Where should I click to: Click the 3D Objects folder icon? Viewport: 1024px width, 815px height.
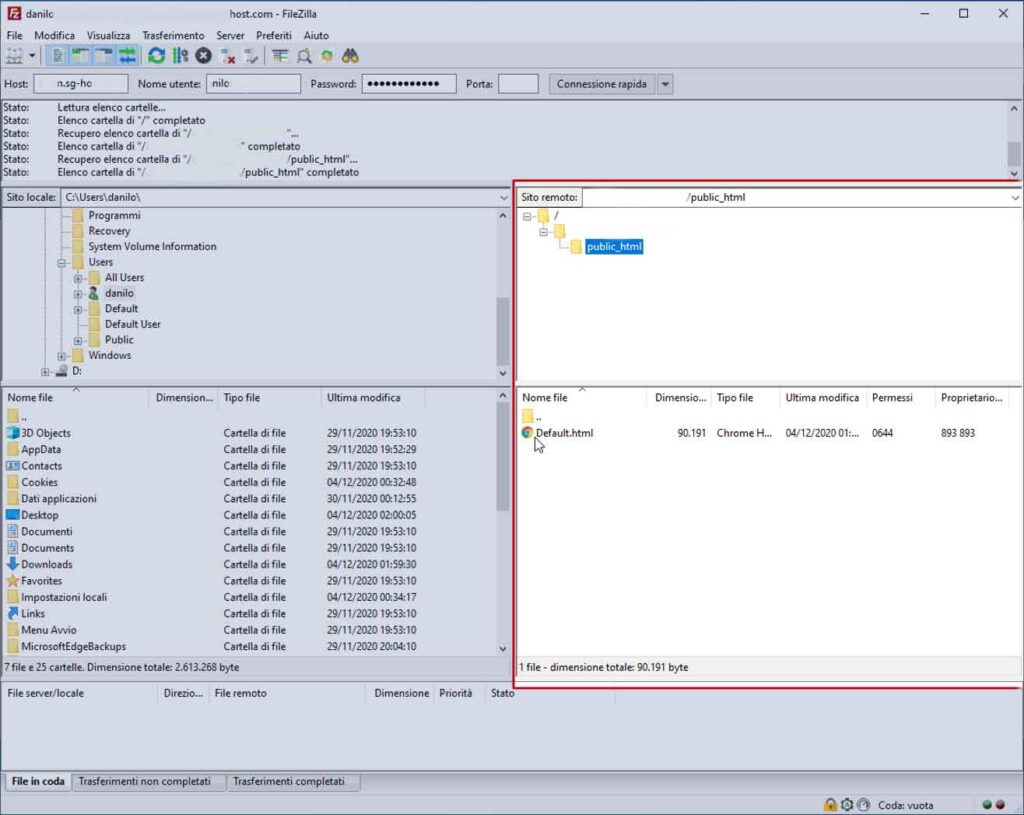(12, 432)
